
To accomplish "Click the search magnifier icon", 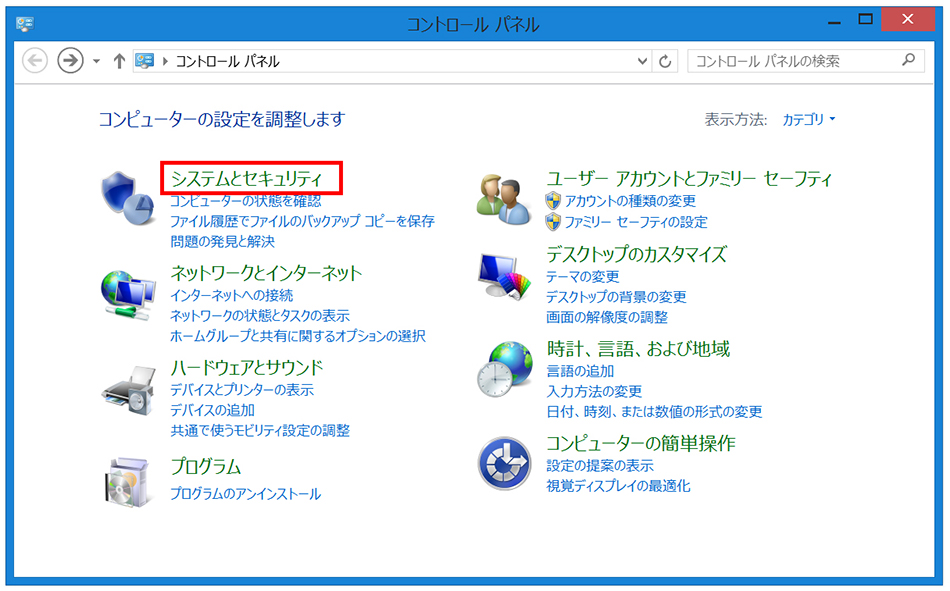I will coord(908,59).
